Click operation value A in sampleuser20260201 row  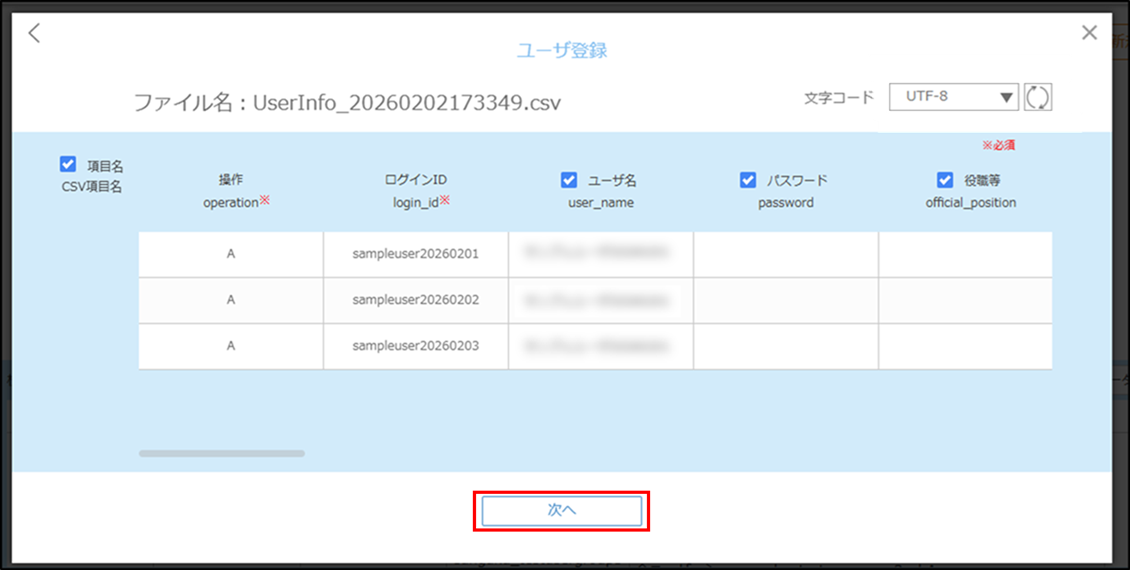pos(231,254)
